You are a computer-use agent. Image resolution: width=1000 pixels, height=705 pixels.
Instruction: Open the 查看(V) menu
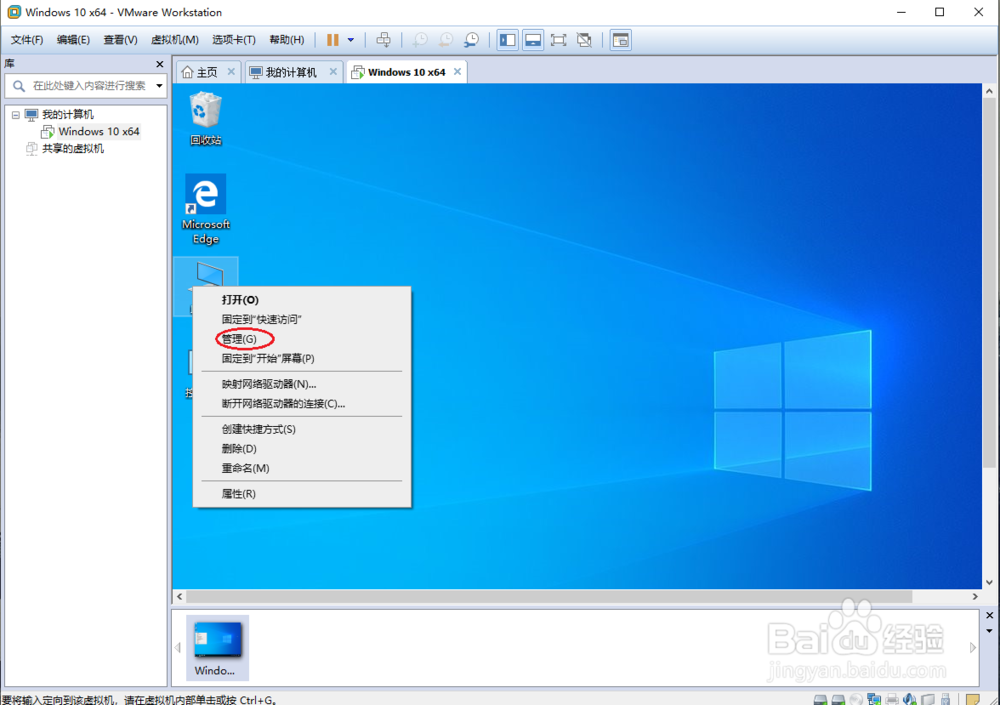tap(121, 40)
